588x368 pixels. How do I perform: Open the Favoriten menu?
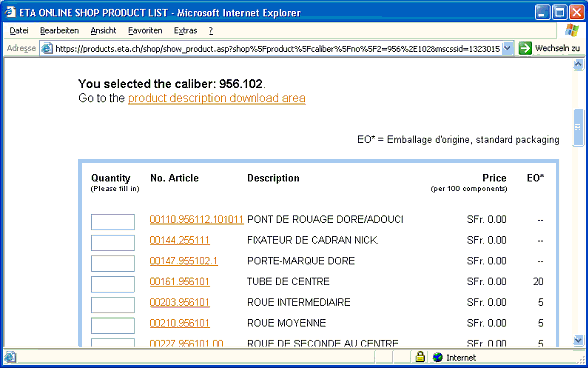145,30
